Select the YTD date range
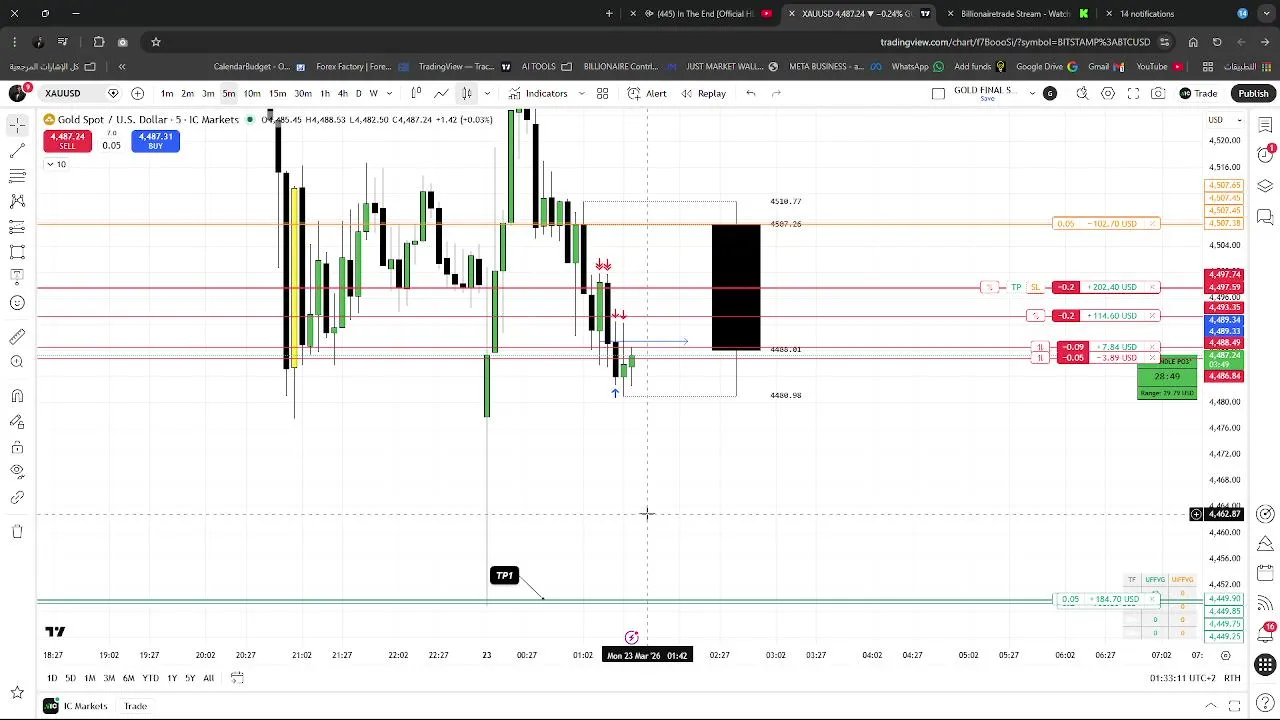This screenshot has height=720, width=1280. point(150,678)
